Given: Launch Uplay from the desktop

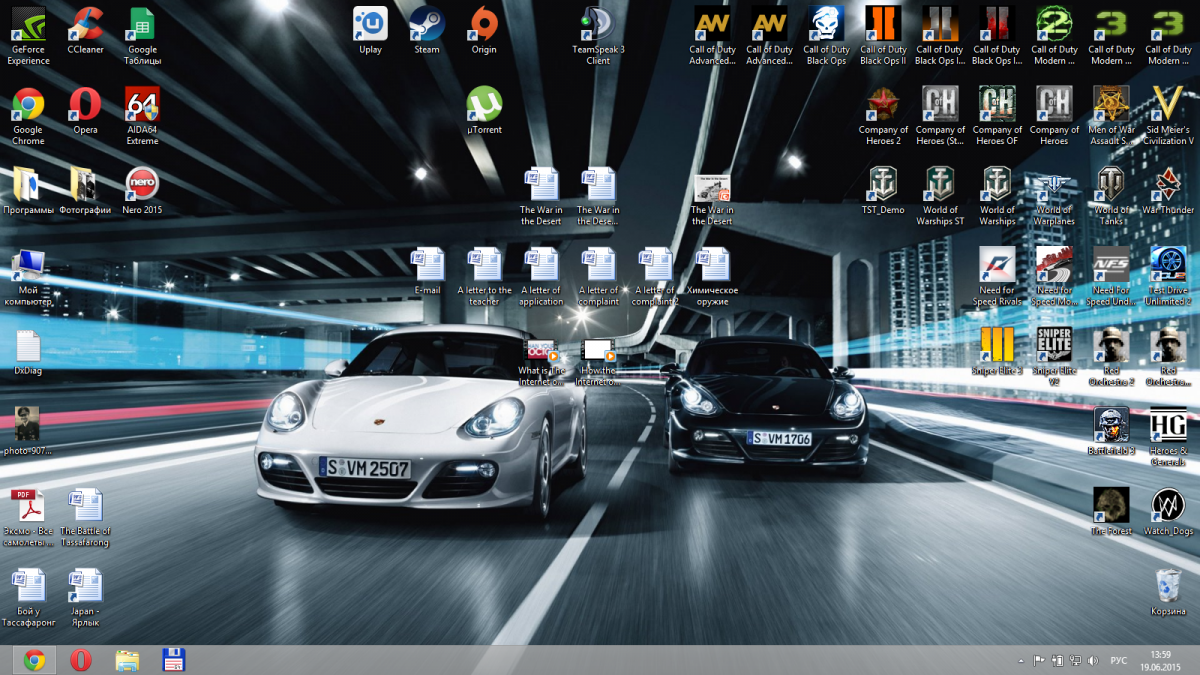Looking at the screenshot, I should coord(370,25).
